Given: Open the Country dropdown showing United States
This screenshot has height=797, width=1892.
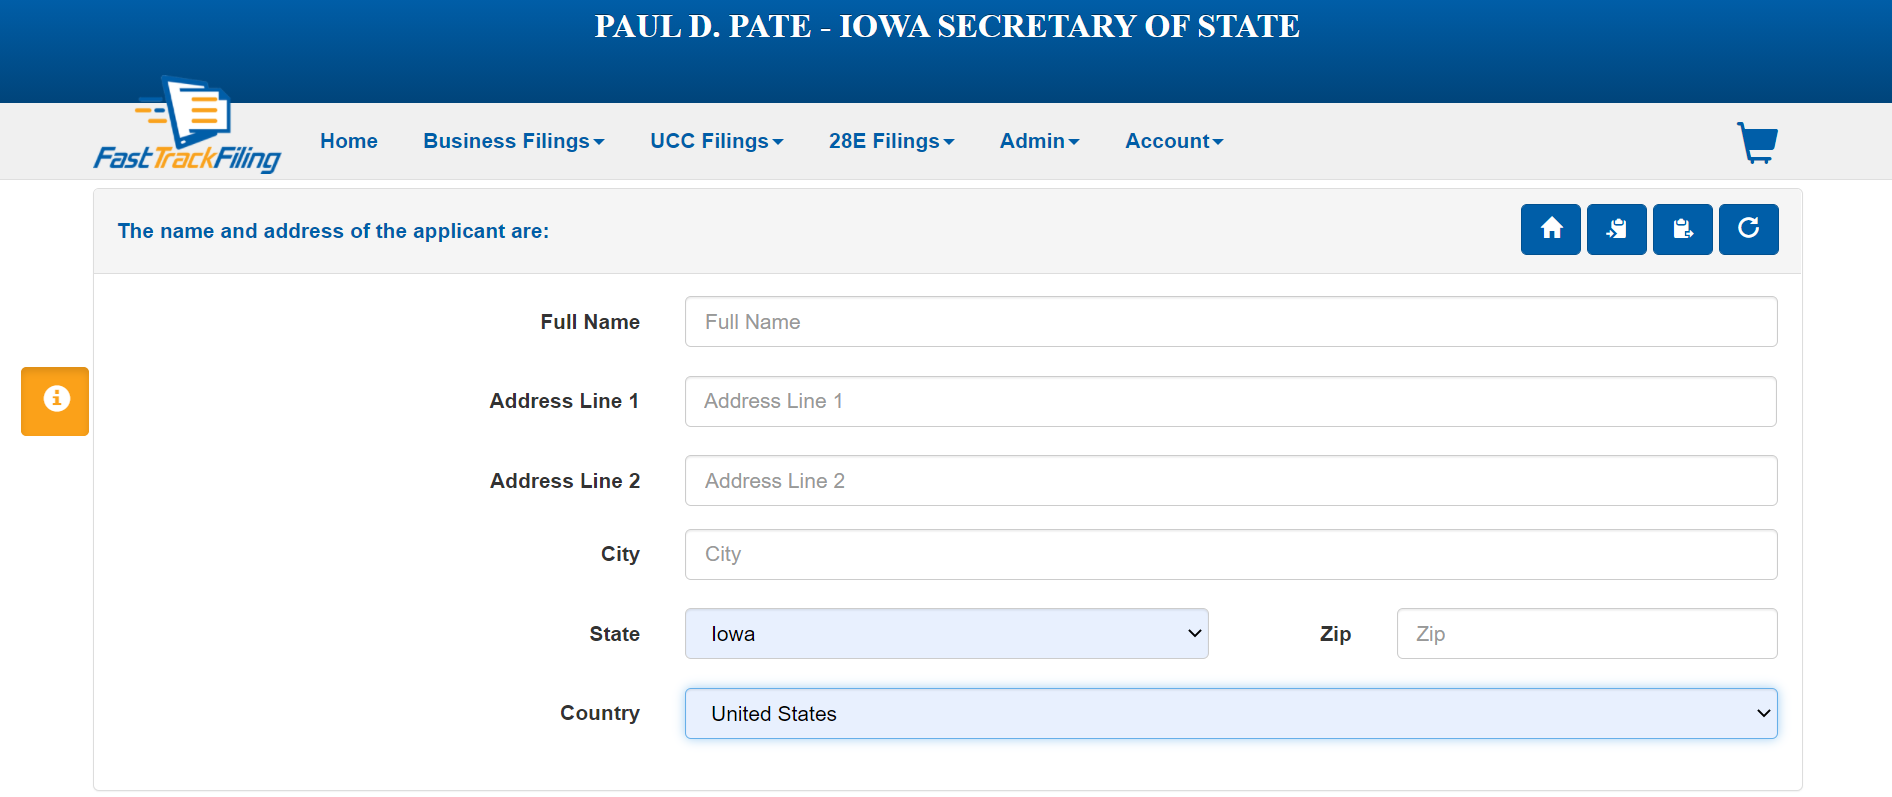Looking at the screenshot, I should pyautogui.click(x=1230, y=714).
